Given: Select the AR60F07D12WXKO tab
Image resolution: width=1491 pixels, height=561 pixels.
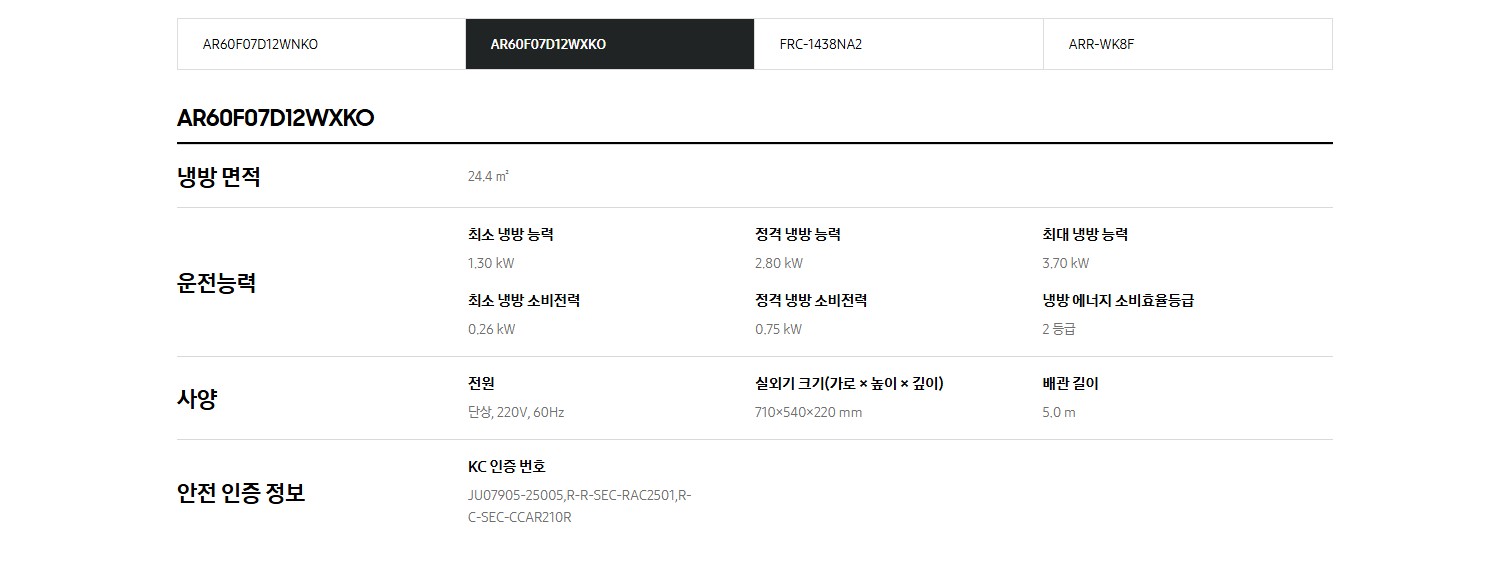Looking at the screenshot, I should (x=610, y=44).
